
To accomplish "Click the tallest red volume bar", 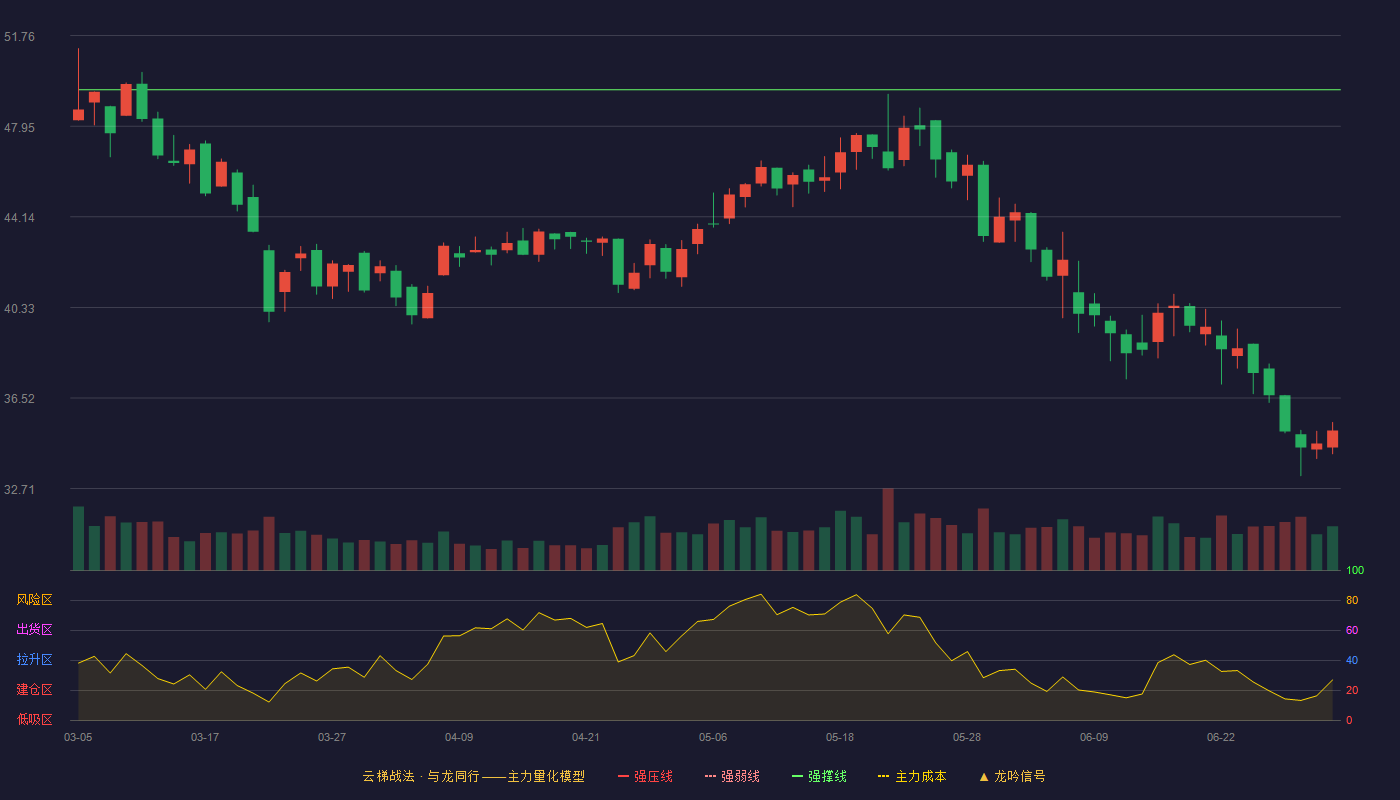I will coord(888,529).
